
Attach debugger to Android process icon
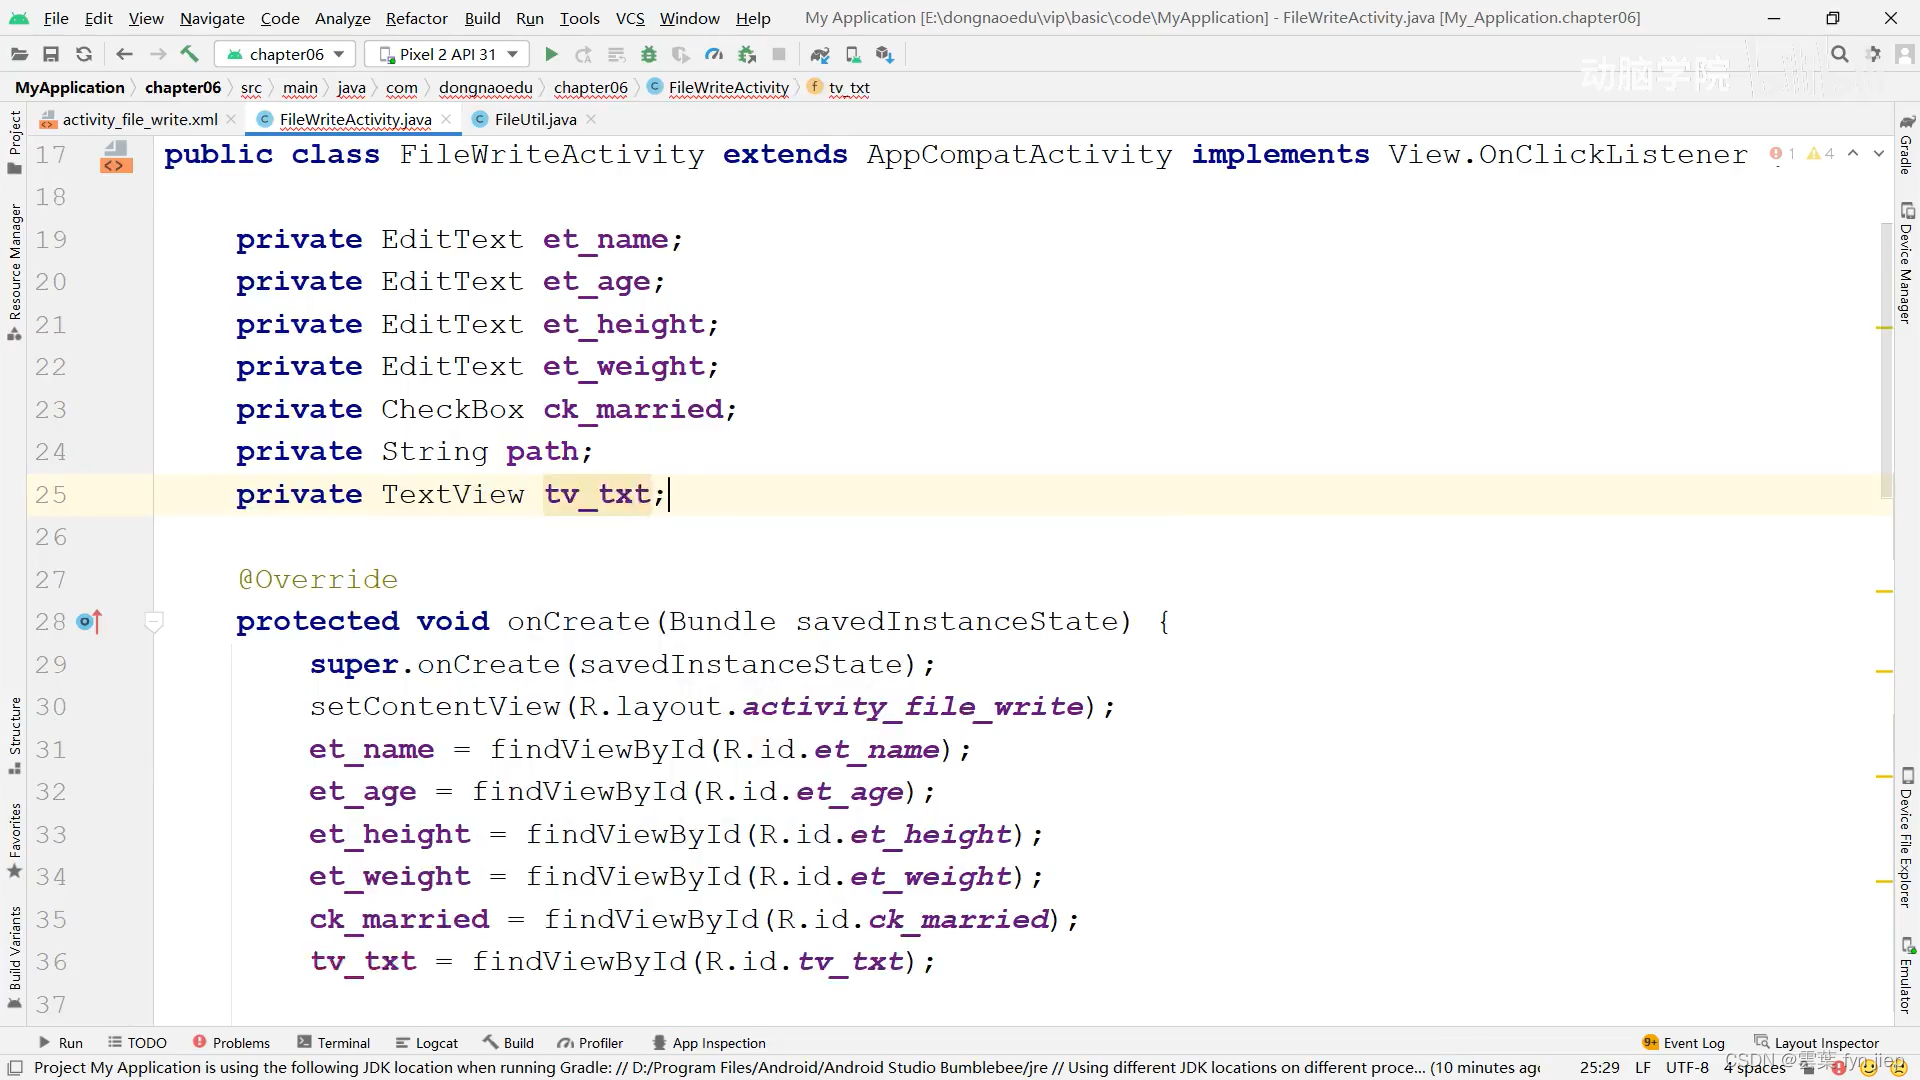[747, 54]
